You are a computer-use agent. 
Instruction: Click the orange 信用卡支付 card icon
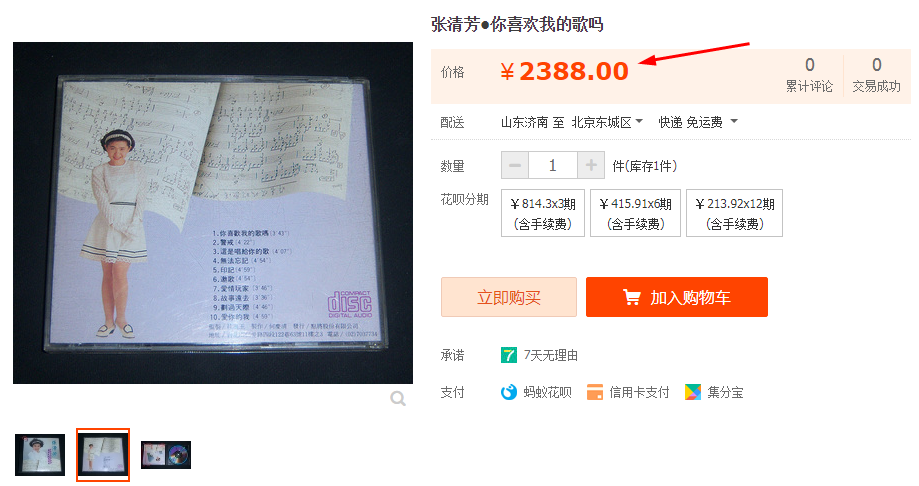(x=595, y=392)
